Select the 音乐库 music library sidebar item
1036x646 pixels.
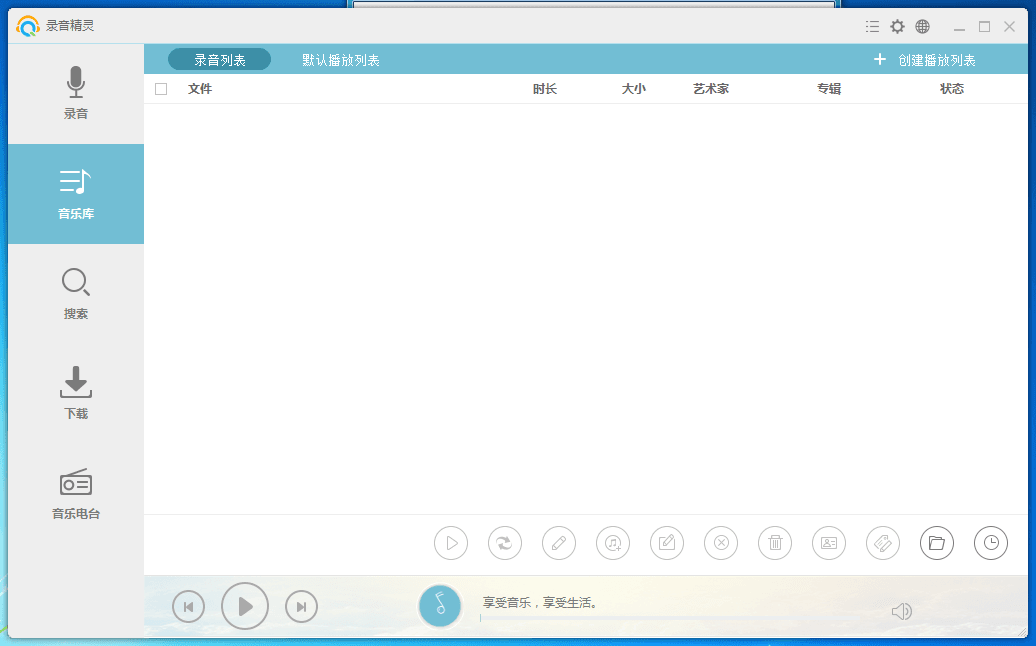(x=76, y=194)
